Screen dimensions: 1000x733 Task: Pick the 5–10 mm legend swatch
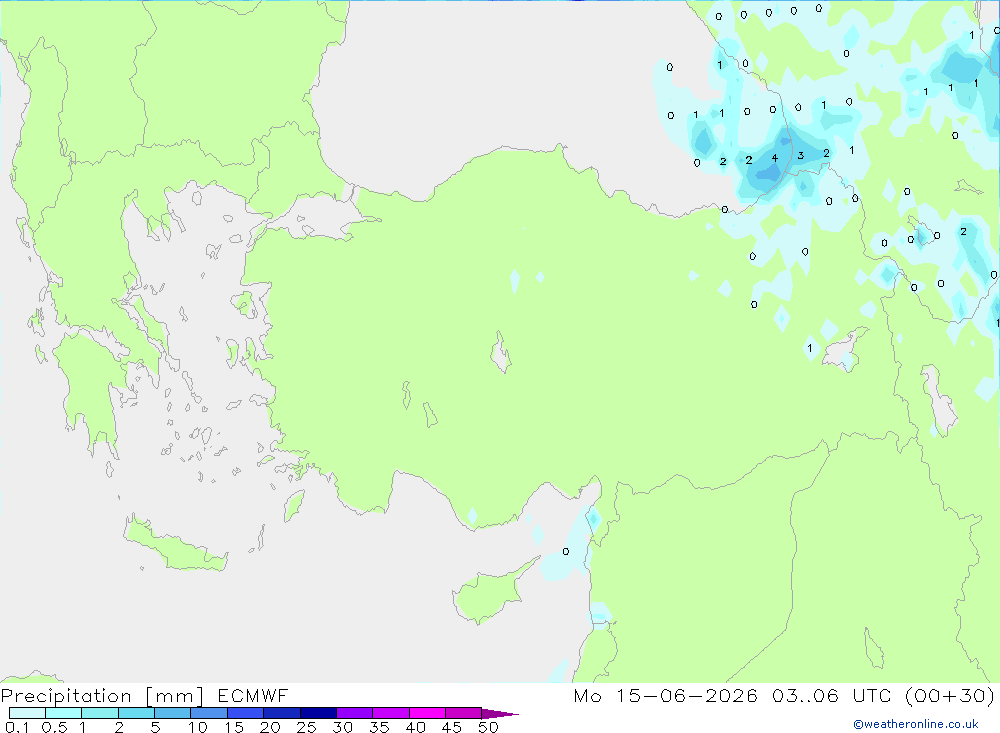point(172,713)
